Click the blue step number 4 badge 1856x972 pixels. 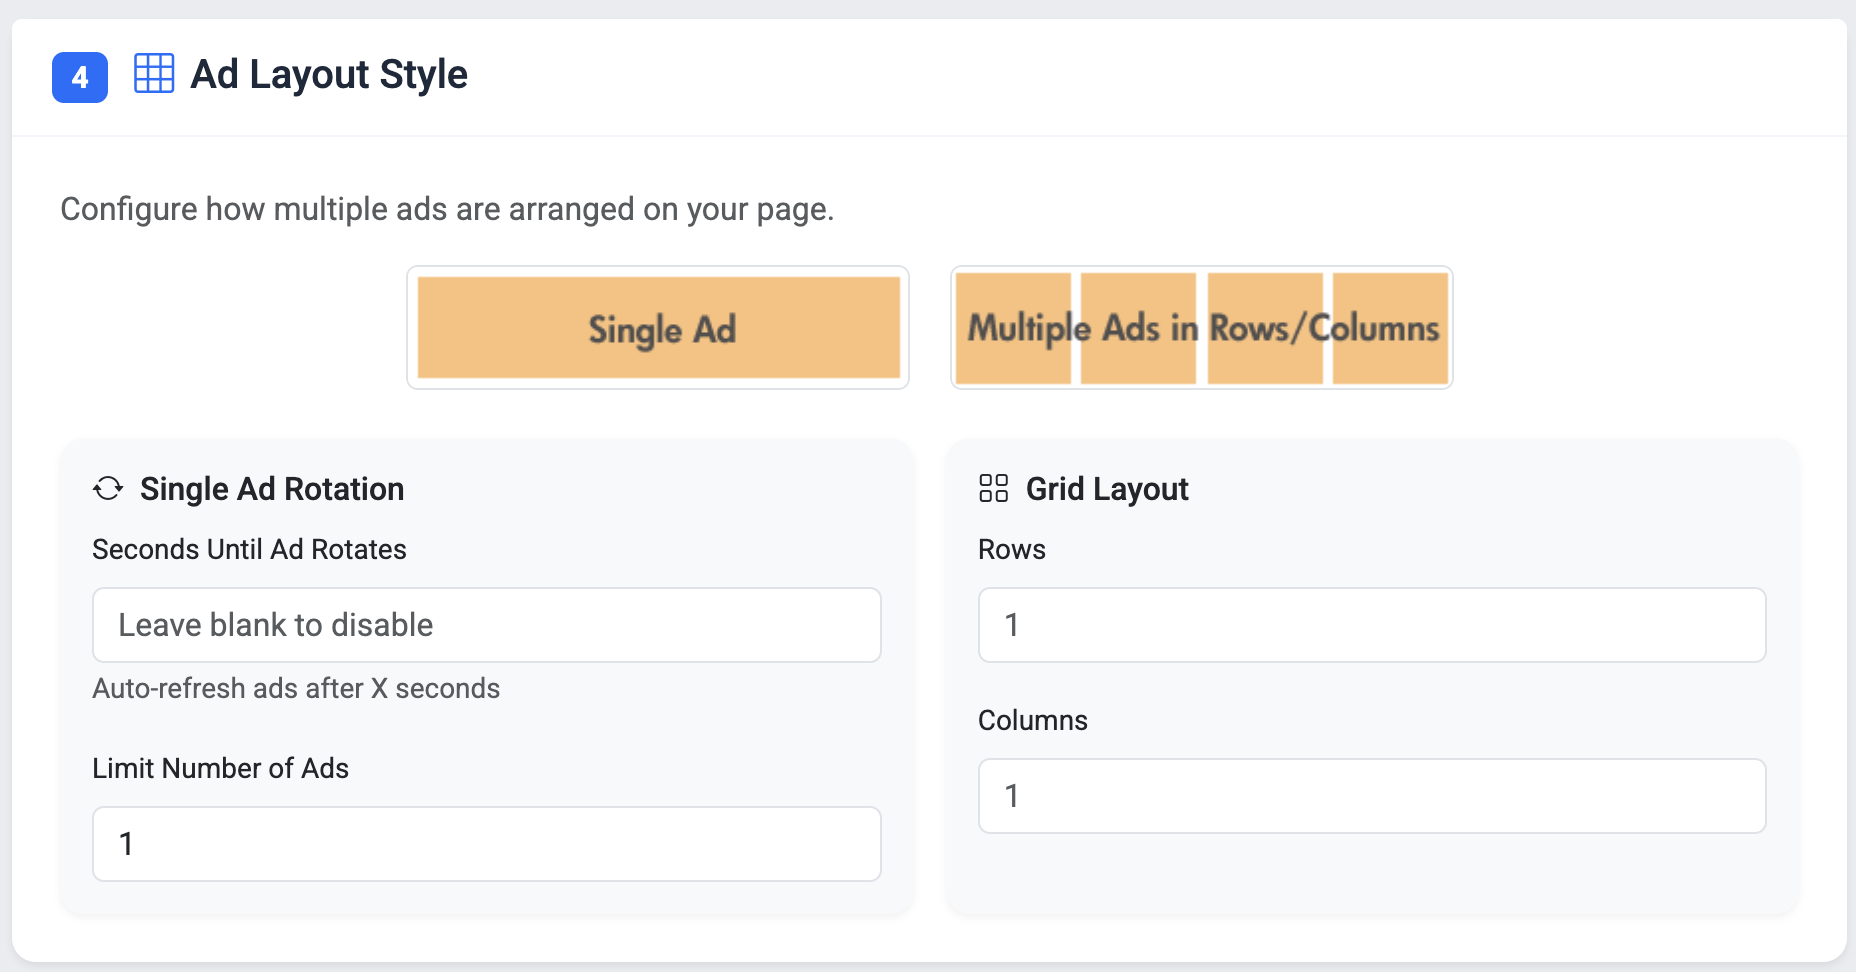[x=79, y=76]
